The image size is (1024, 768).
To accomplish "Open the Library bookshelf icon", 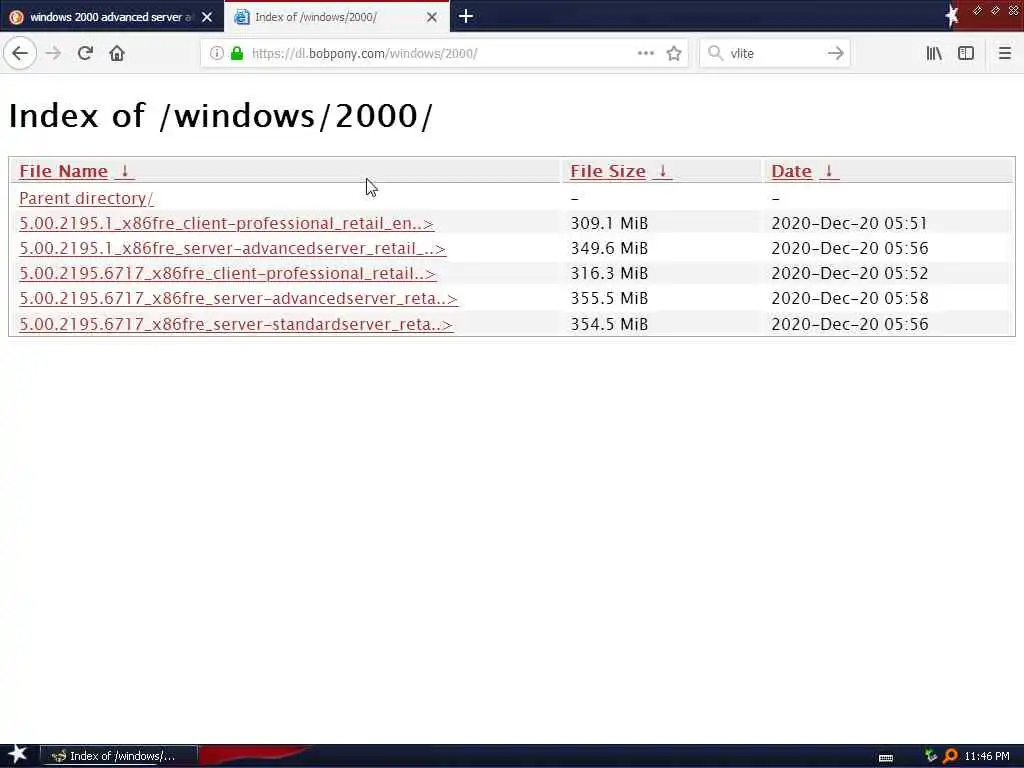I will tap(934, 54).
